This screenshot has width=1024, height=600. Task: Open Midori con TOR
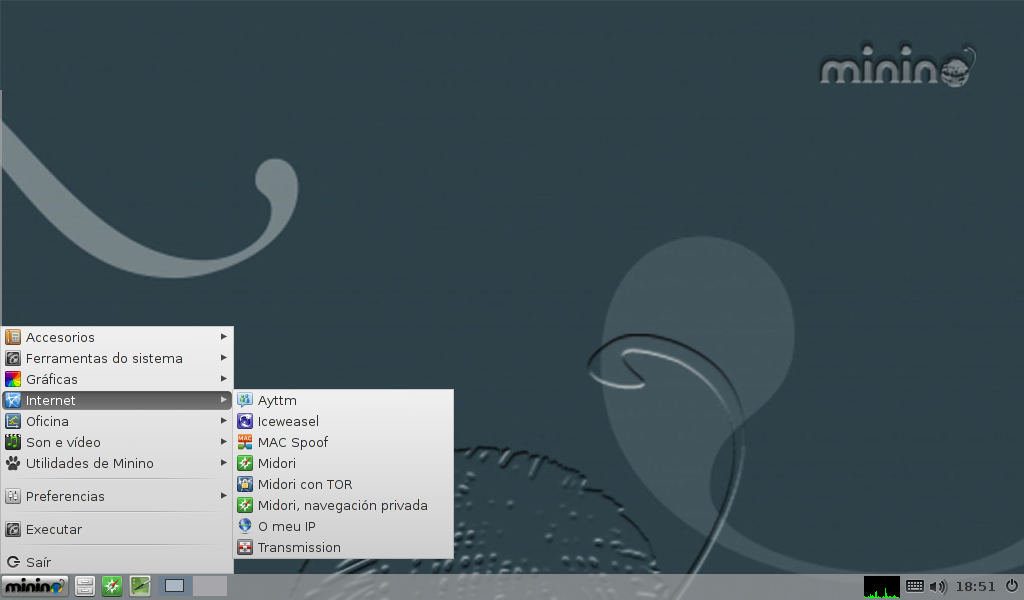point(344,484)
